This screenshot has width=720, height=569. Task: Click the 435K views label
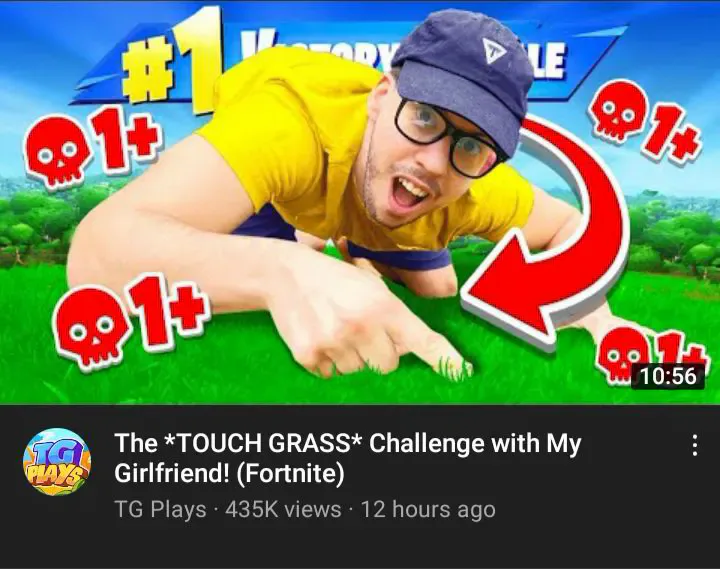283,510
